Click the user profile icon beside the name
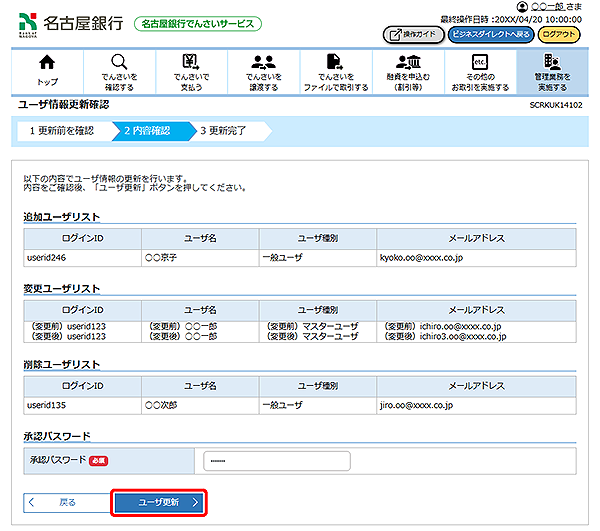The height and width of the screenshot is (531, 600). (523, 7)
